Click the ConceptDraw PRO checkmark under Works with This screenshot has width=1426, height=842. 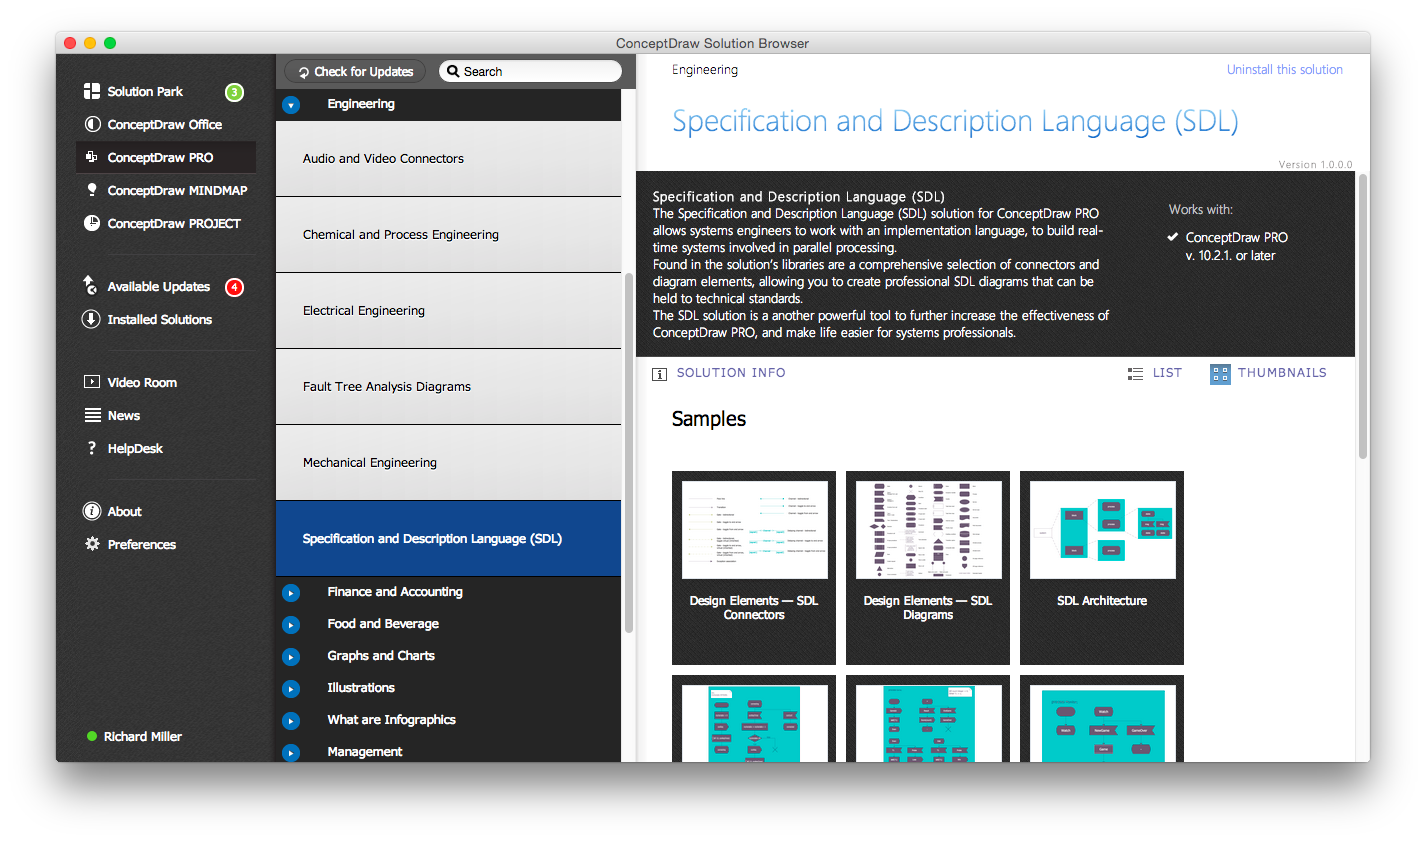(1172, 237)
